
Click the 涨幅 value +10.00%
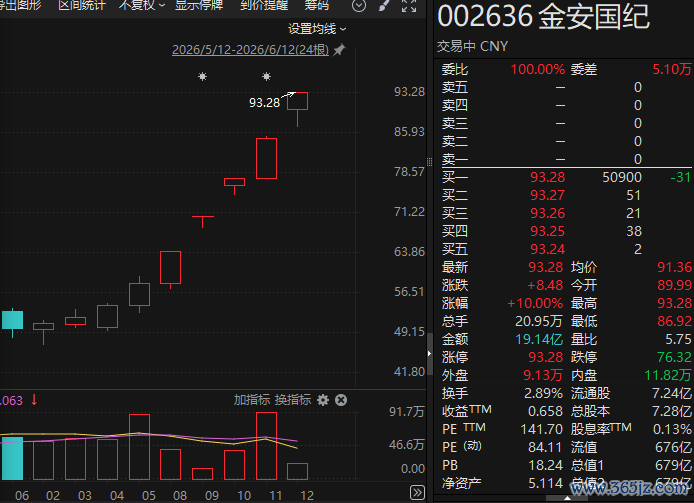click(535, 303)
